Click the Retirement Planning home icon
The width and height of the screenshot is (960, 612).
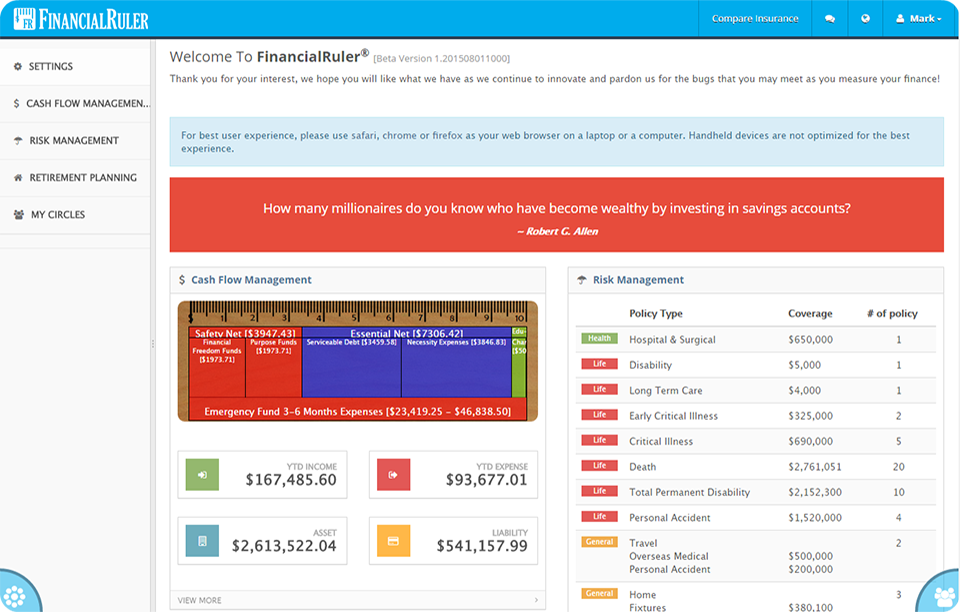18,178
